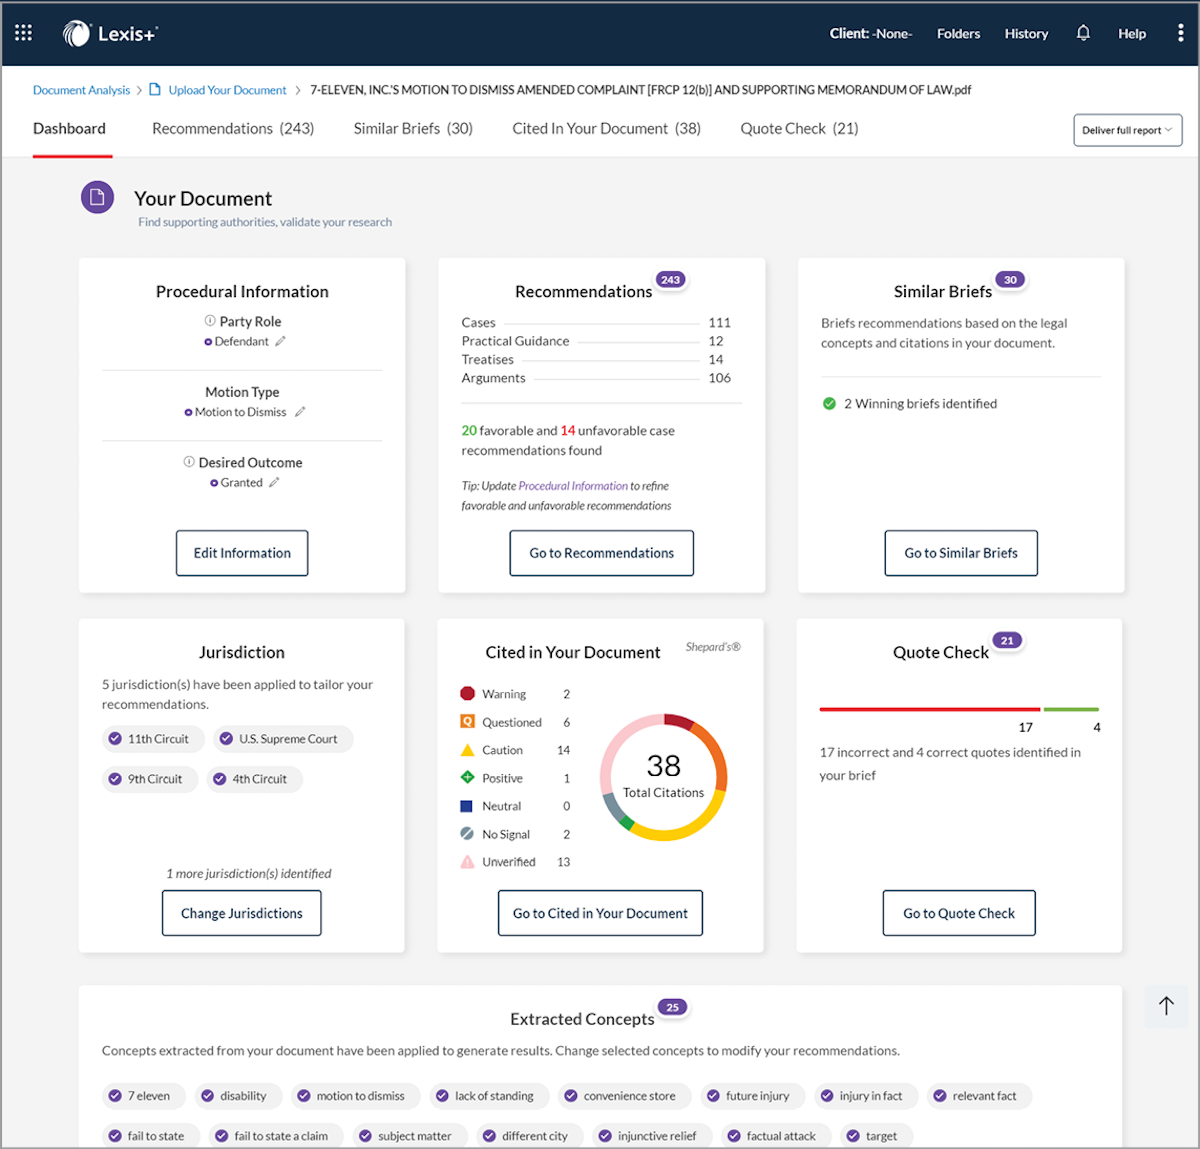Click the purple Your Document icon
Screen dimensions: 1200x1149
pyautogui.click(x=97, y=198)
